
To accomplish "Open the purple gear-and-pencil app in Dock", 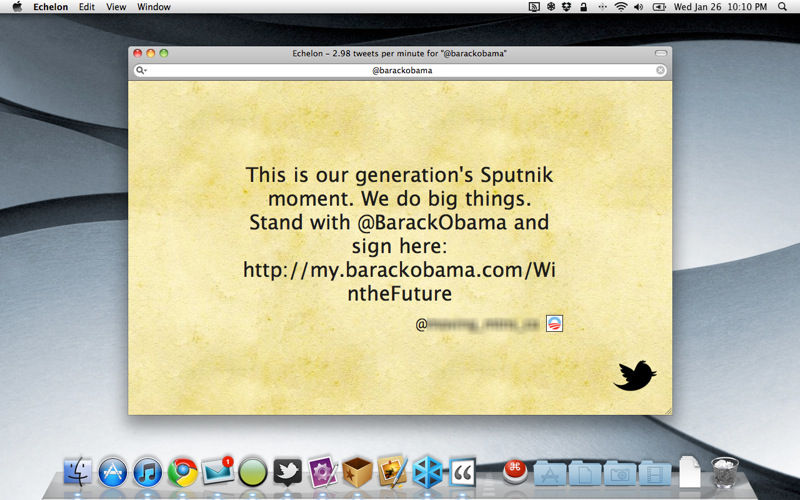I will (322, 472).
